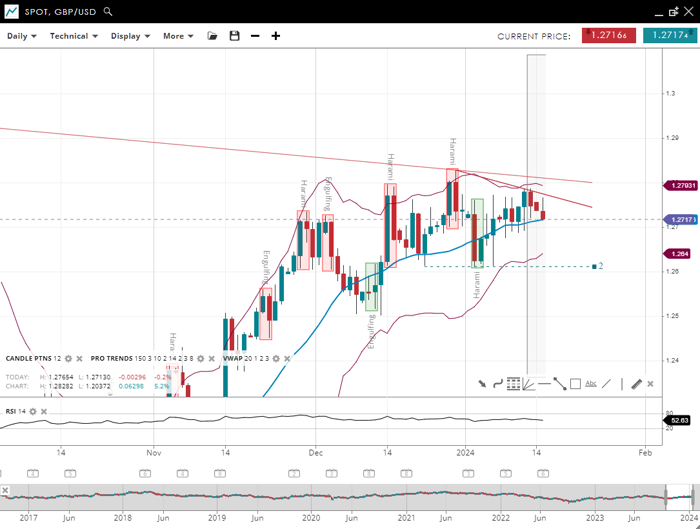Open Candle Ptns indicator settings gear
The height and width of the screenshot is (529, 700).
(x=69, y=358)
